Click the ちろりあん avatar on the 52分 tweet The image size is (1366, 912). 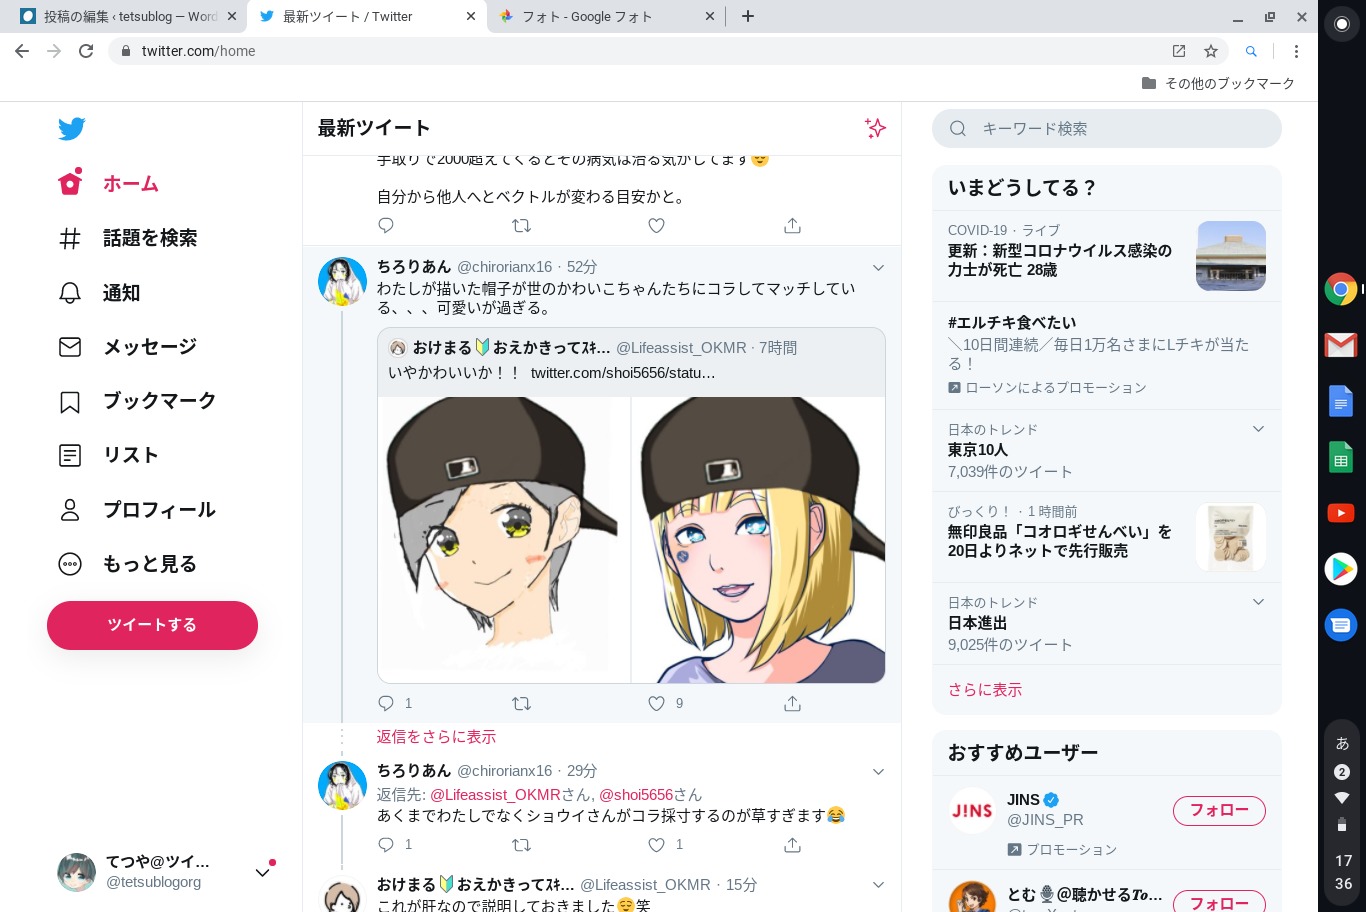342,281
